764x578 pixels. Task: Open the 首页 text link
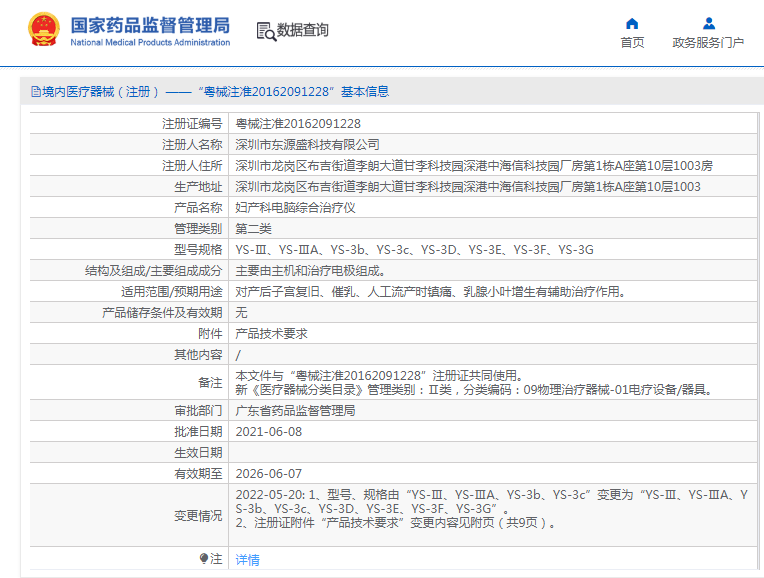pyautogui.click(x=632, y=43)
